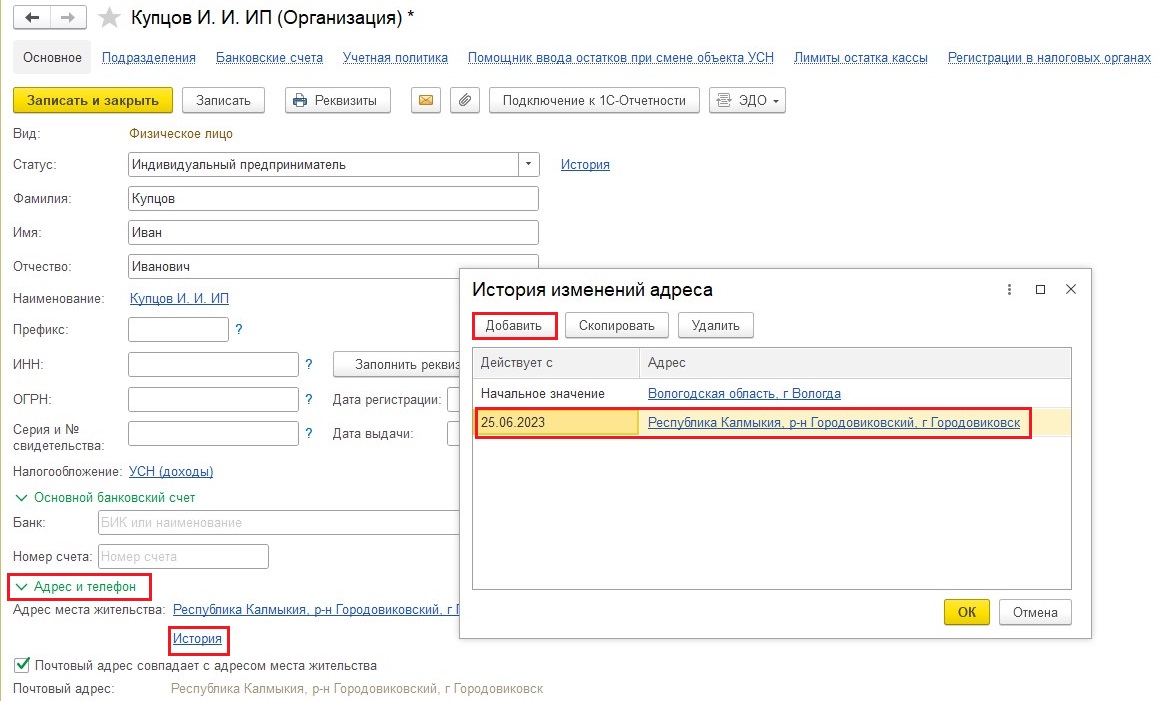Click into the Фамилия field

333,199
